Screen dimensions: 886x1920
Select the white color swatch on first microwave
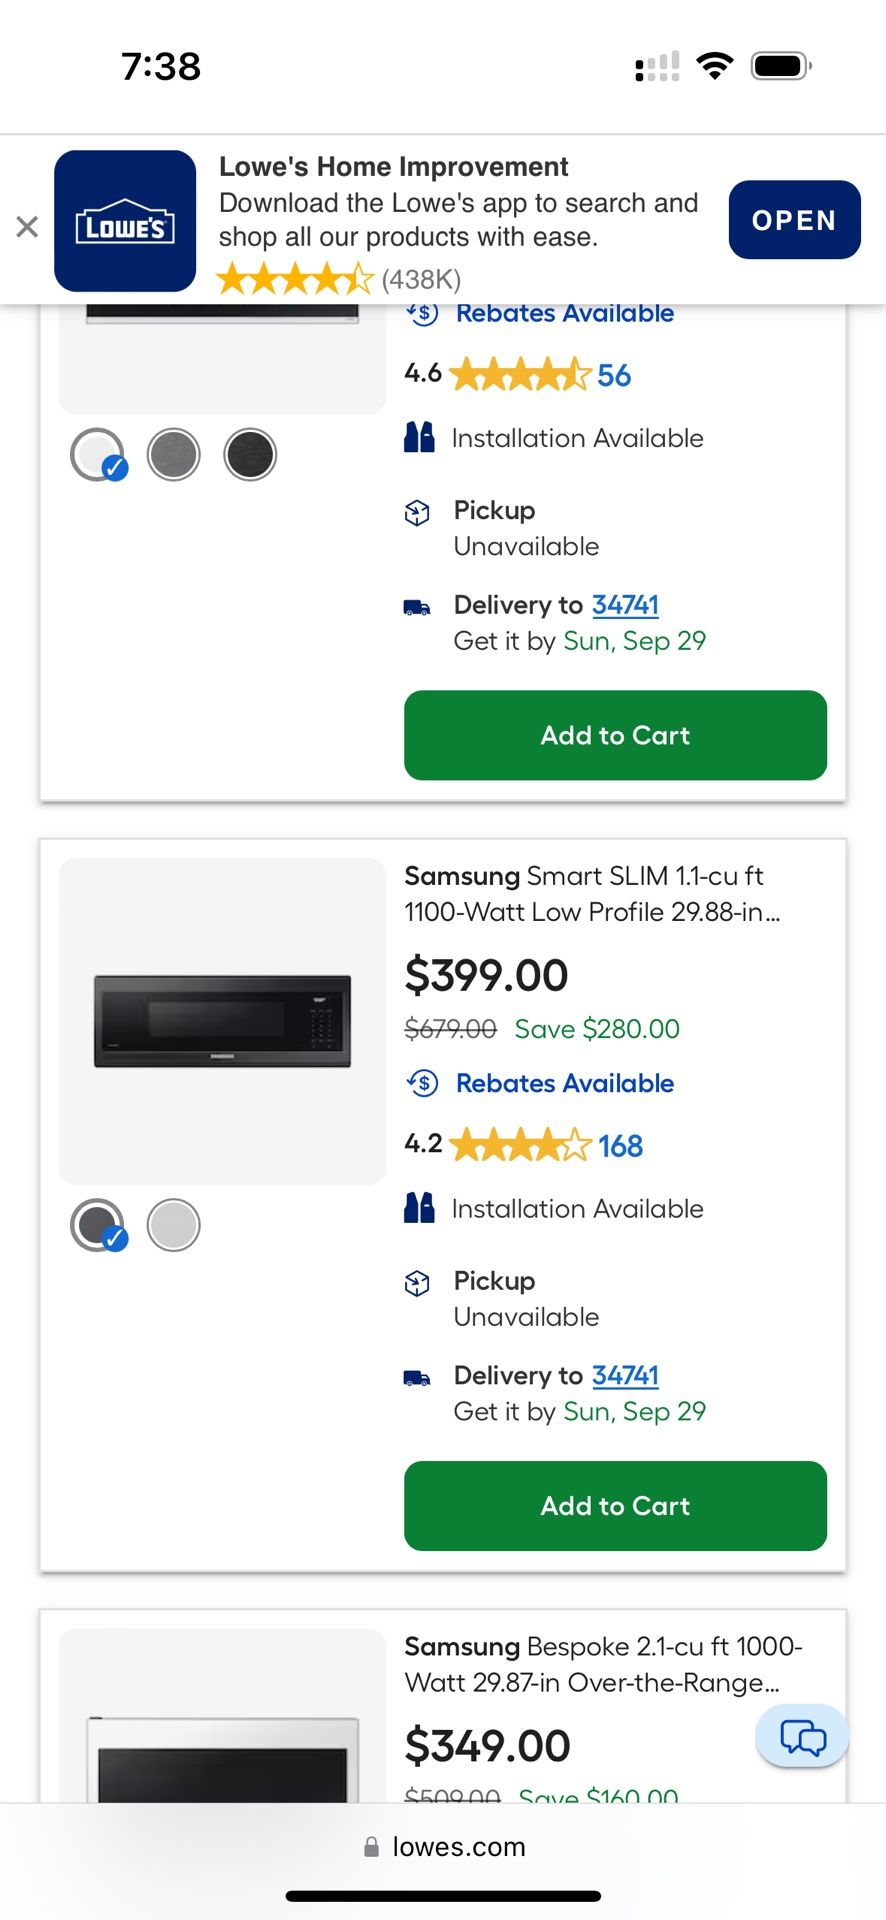coord(97,455)
